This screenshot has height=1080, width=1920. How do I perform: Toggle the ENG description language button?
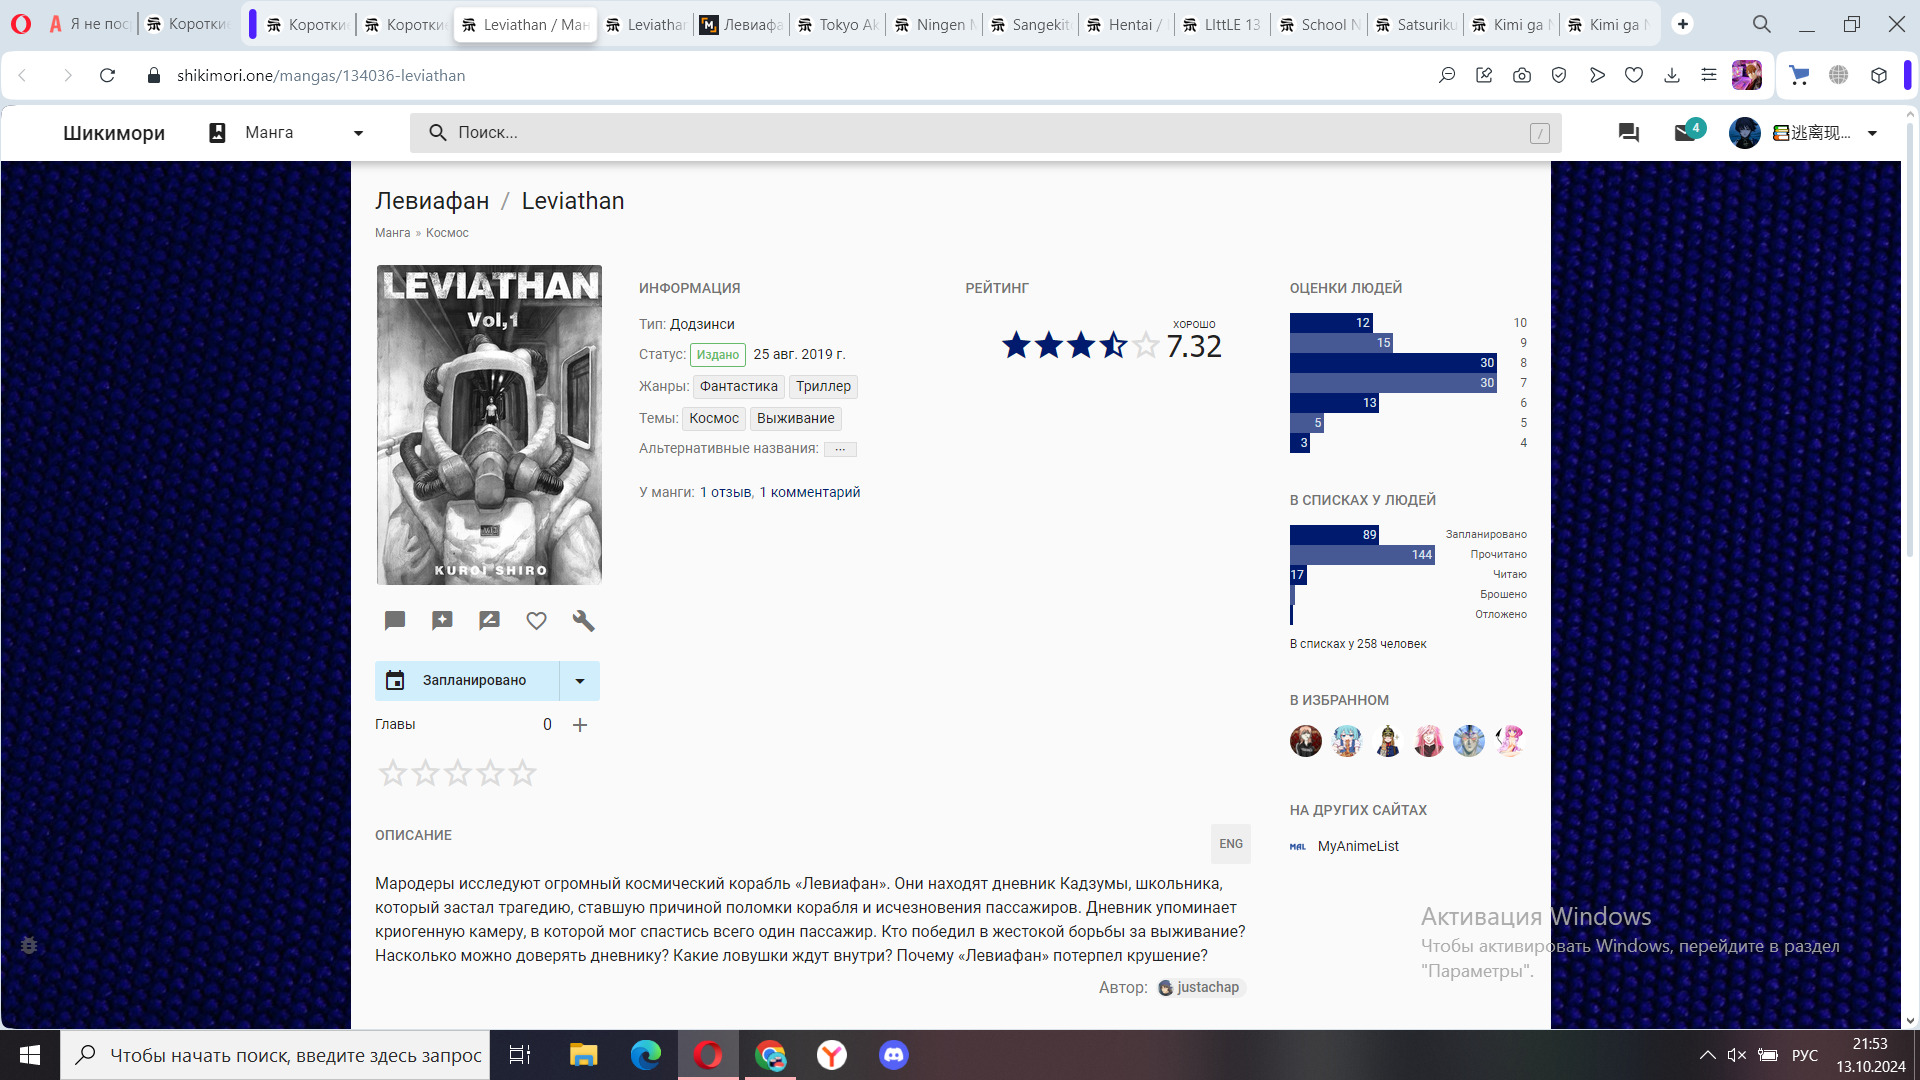[1230, 844]
